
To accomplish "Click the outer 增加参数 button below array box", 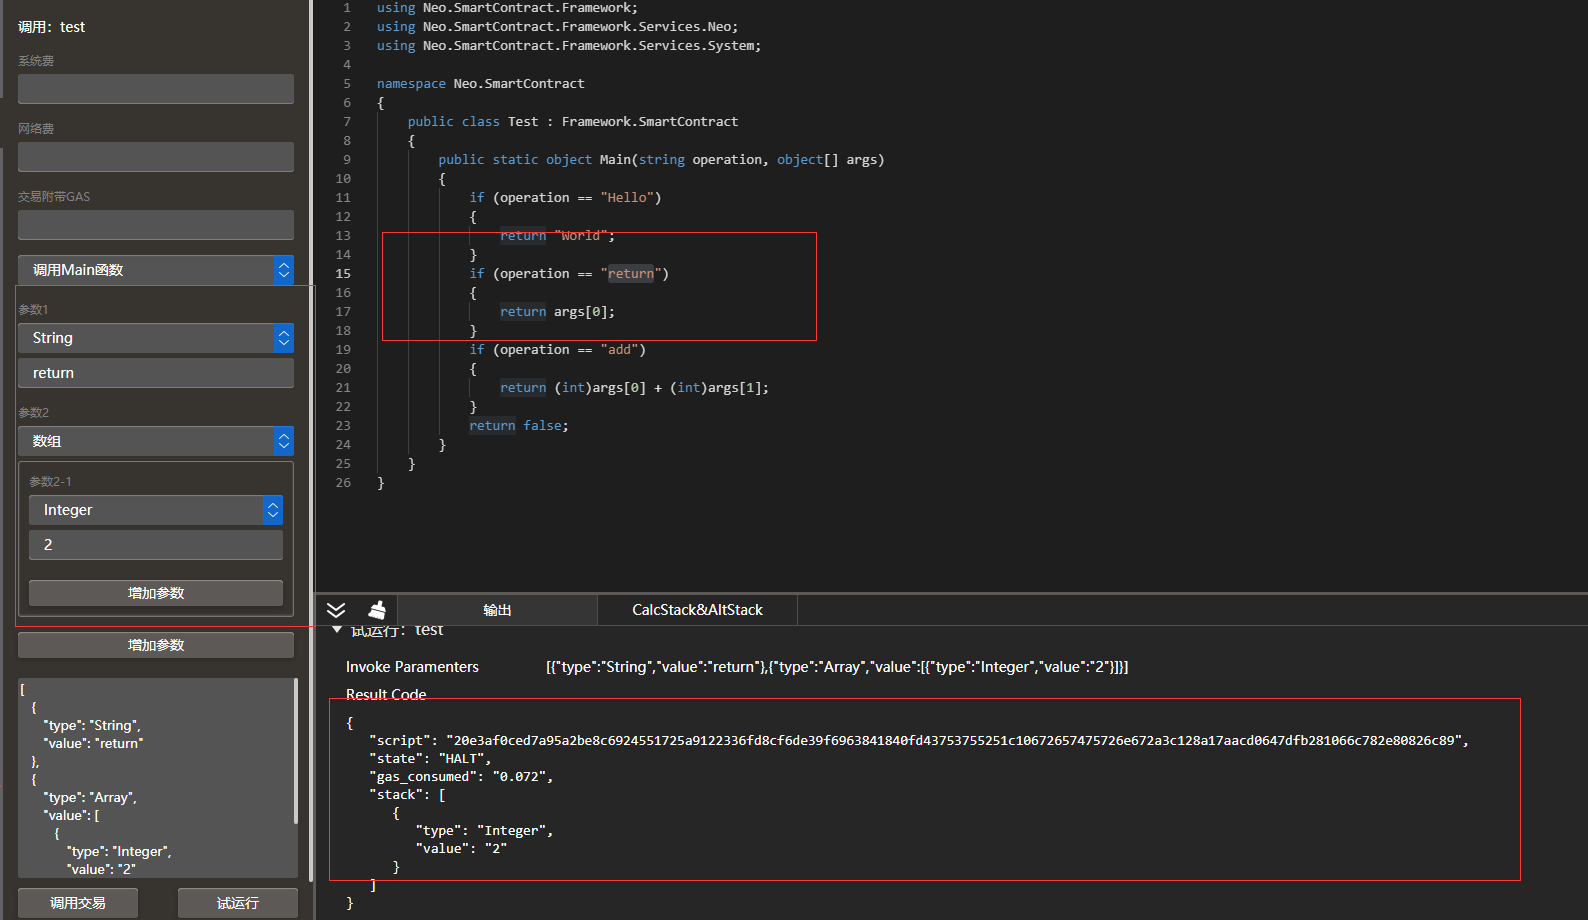I will point(155,645).
